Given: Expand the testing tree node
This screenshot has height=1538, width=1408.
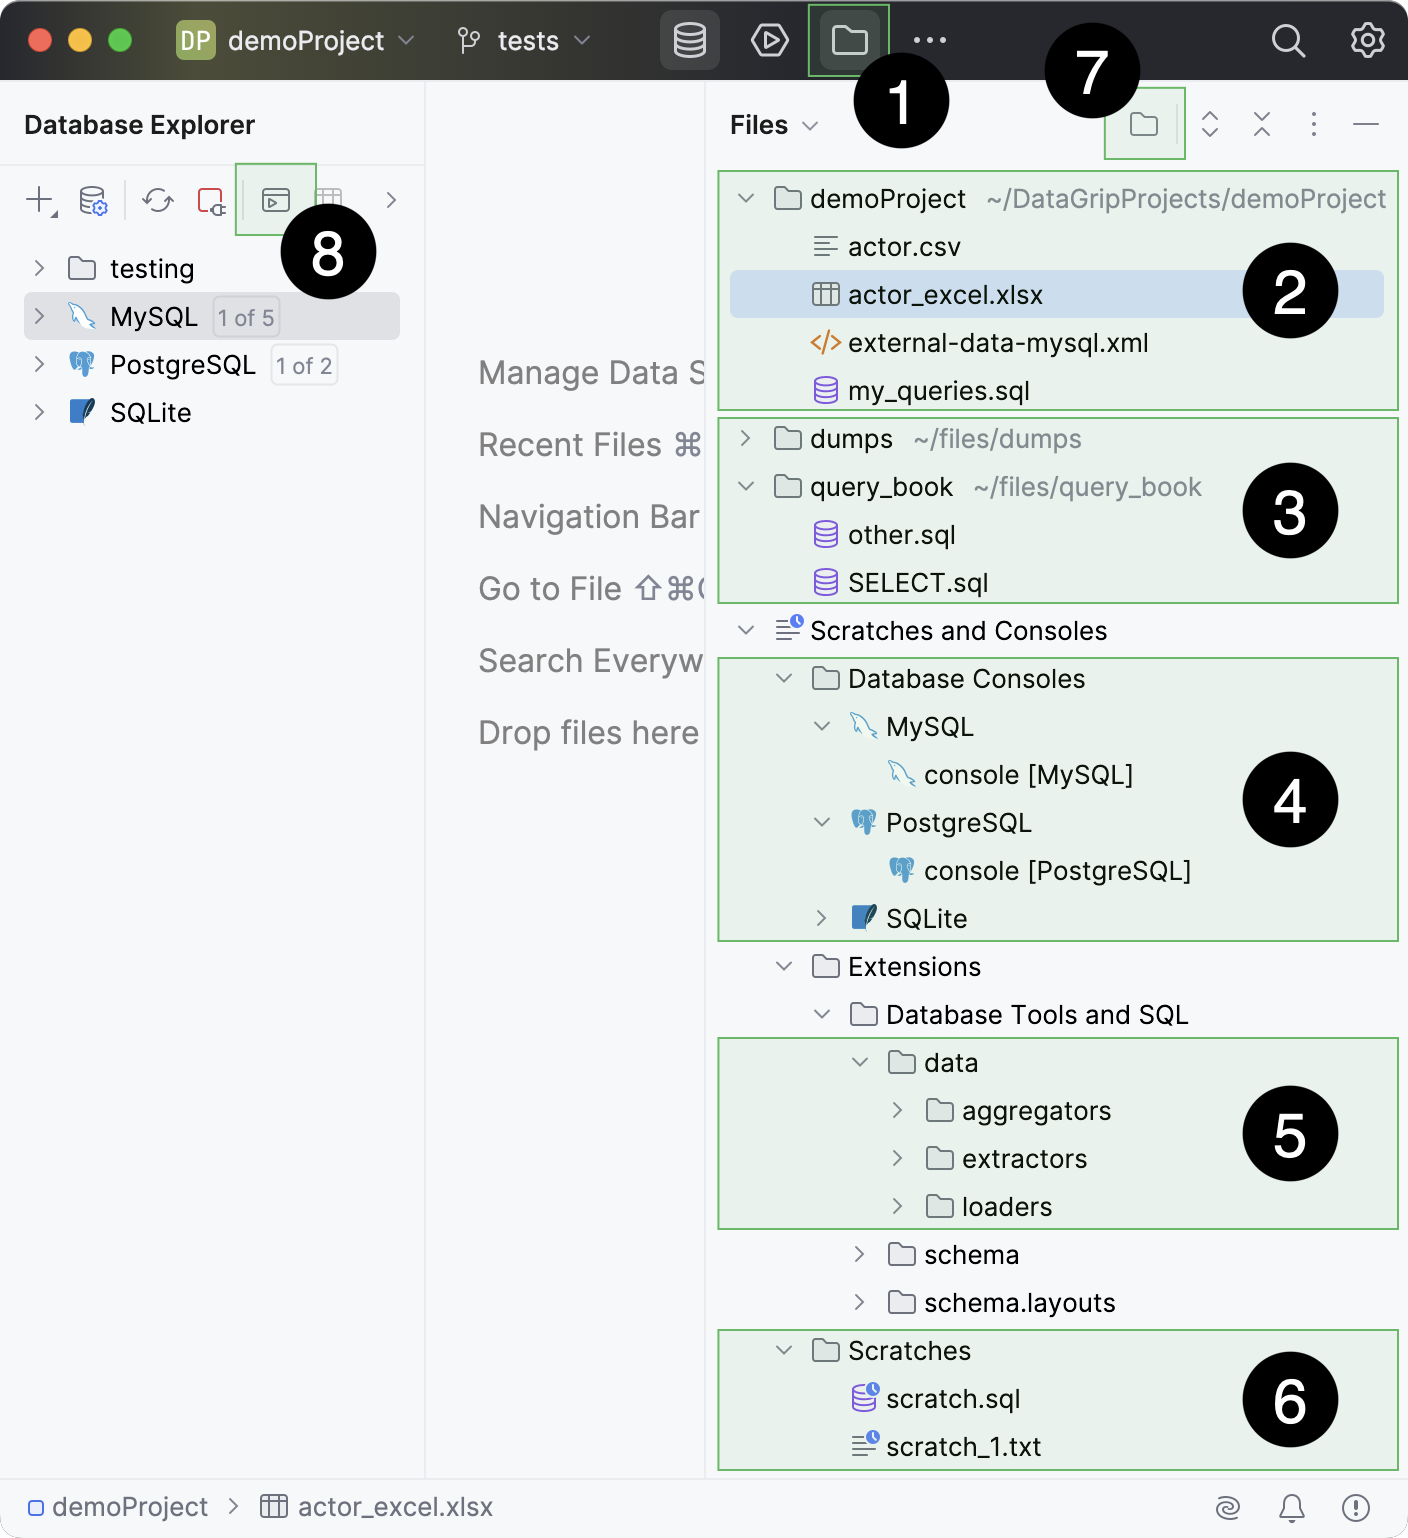Looking at the screenshot, I should tap(39, 268).
